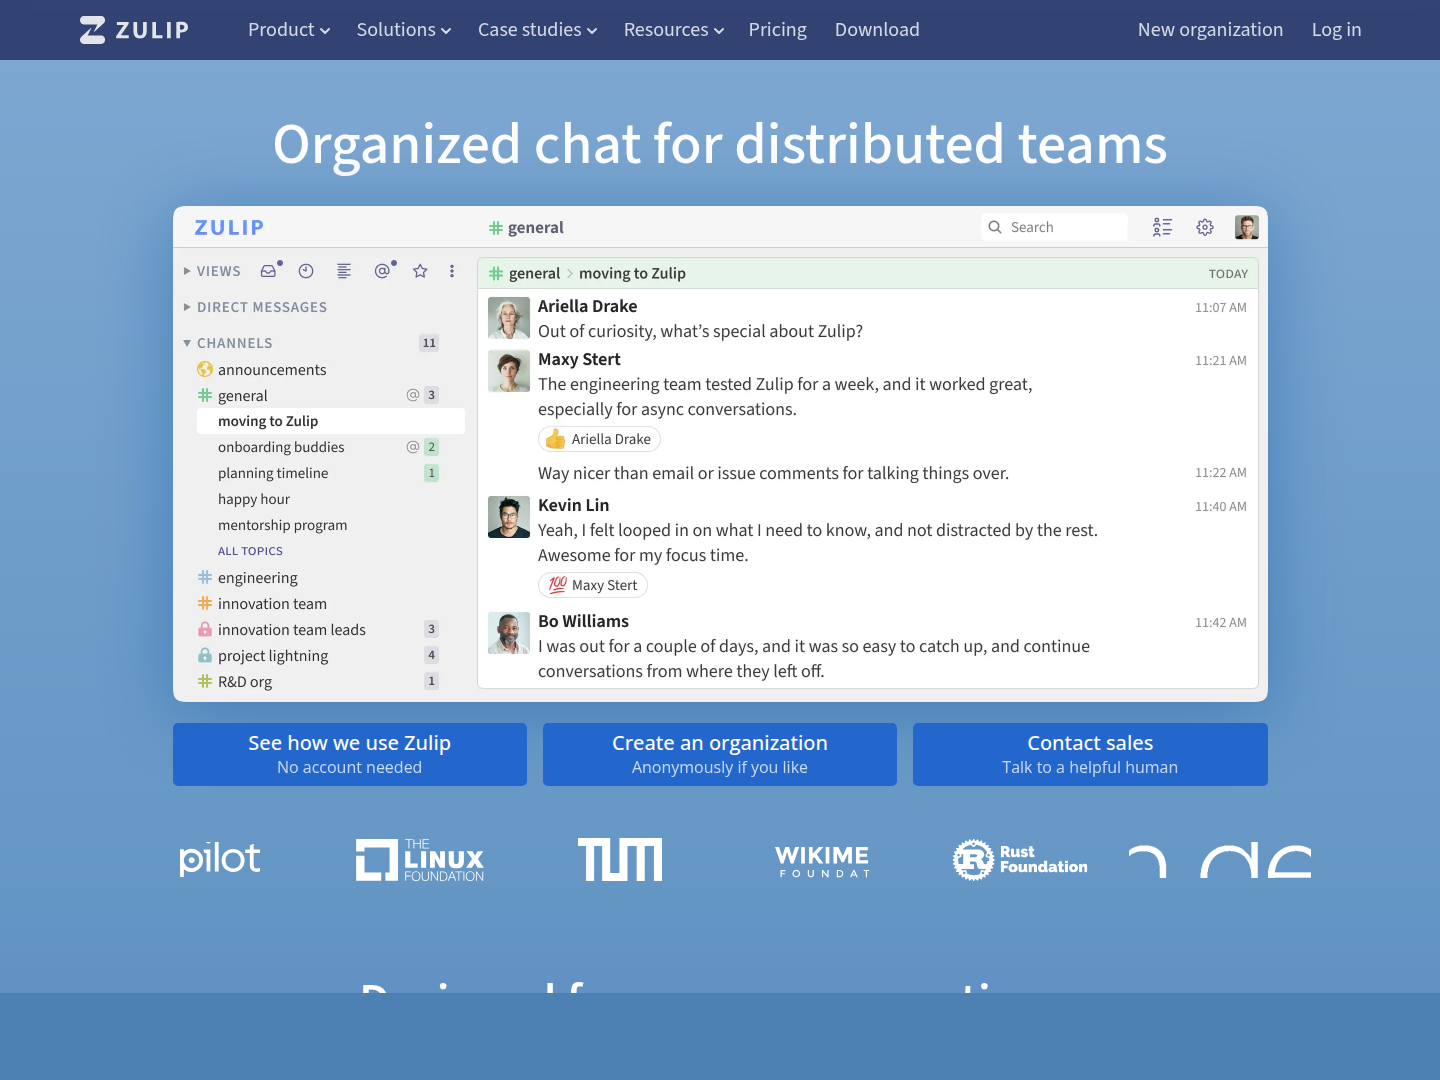Click the announcements globe icon
This screenshot has width=1440, height=1080.
point(205,369)
